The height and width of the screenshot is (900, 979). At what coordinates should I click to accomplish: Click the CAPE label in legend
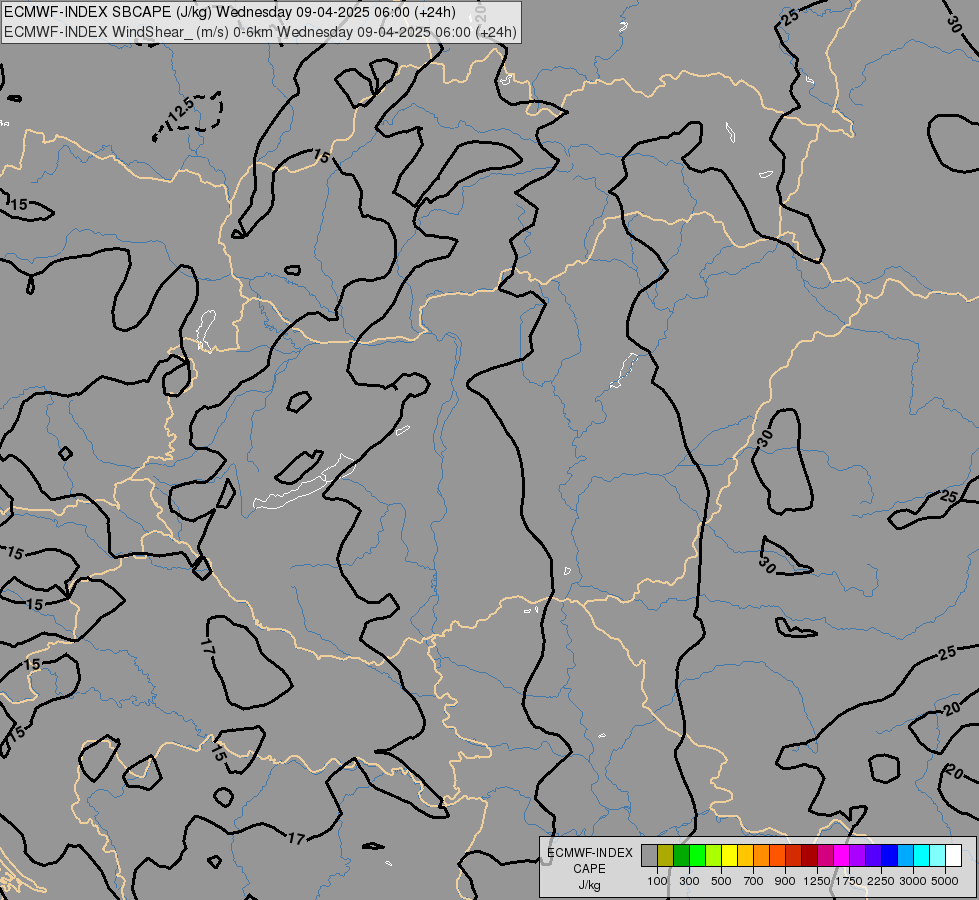589,869
